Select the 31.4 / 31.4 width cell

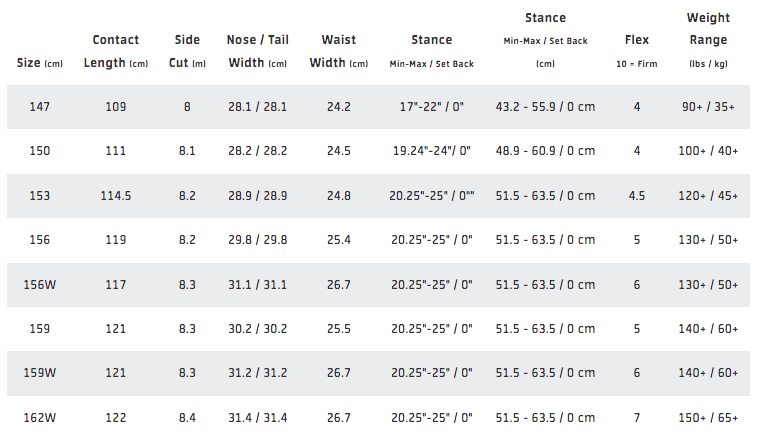(258, 417)
